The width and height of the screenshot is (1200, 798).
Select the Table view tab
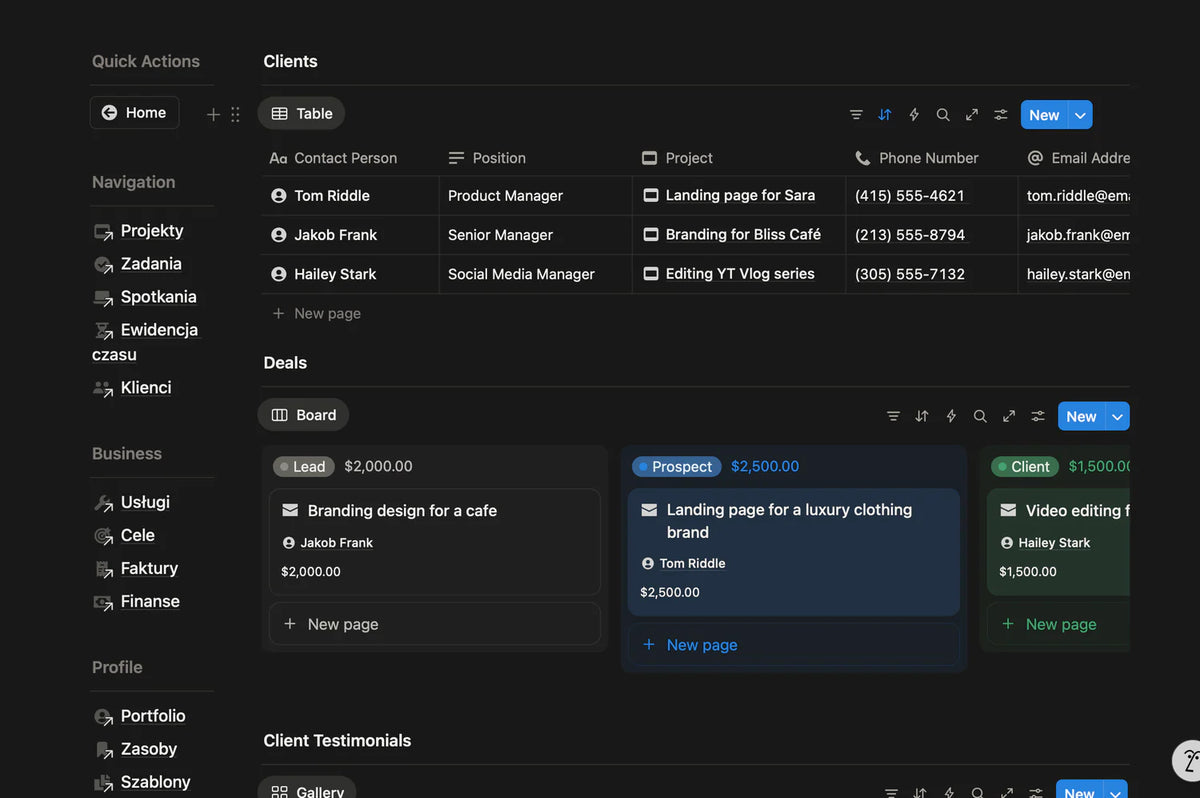click(x=301, y=114)
